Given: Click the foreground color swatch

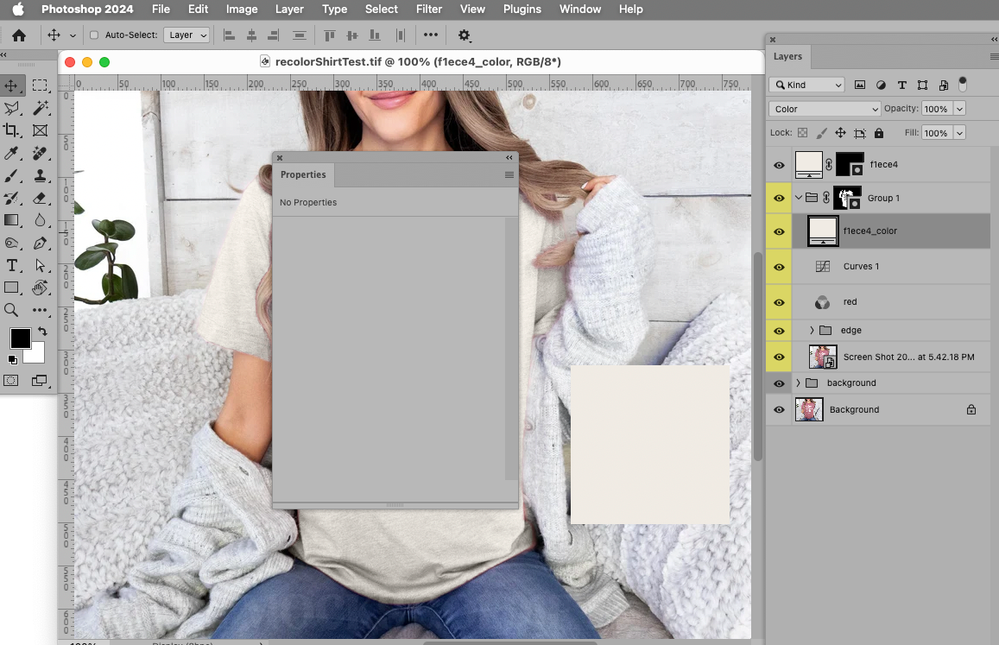Looking at the screenshot, I should 19,338.
